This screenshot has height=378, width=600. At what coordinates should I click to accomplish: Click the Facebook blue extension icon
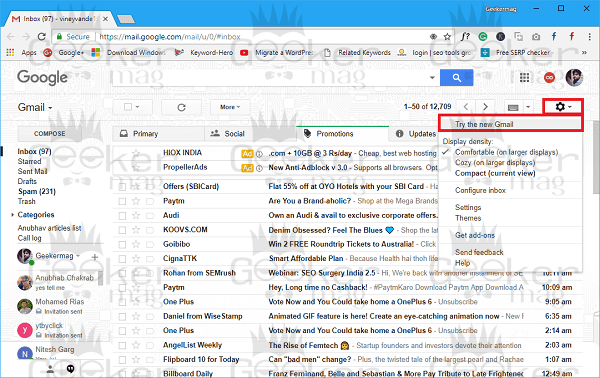[554, 37]
